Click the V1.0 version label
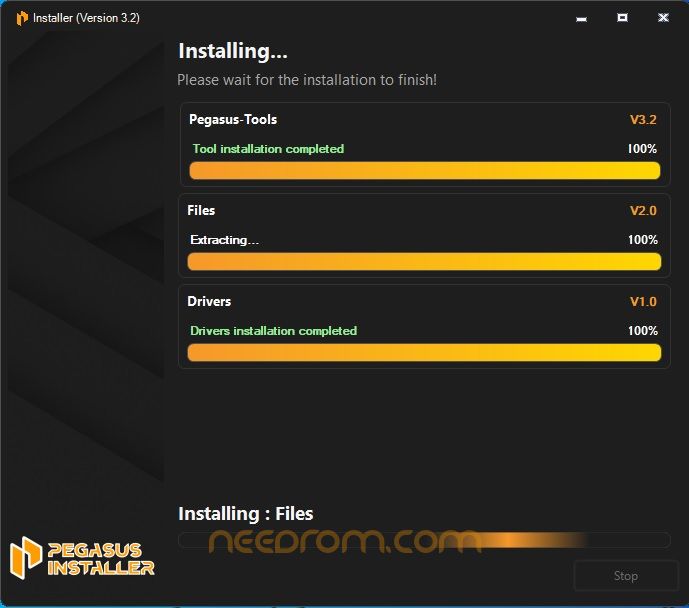 [x=643, y=302]
